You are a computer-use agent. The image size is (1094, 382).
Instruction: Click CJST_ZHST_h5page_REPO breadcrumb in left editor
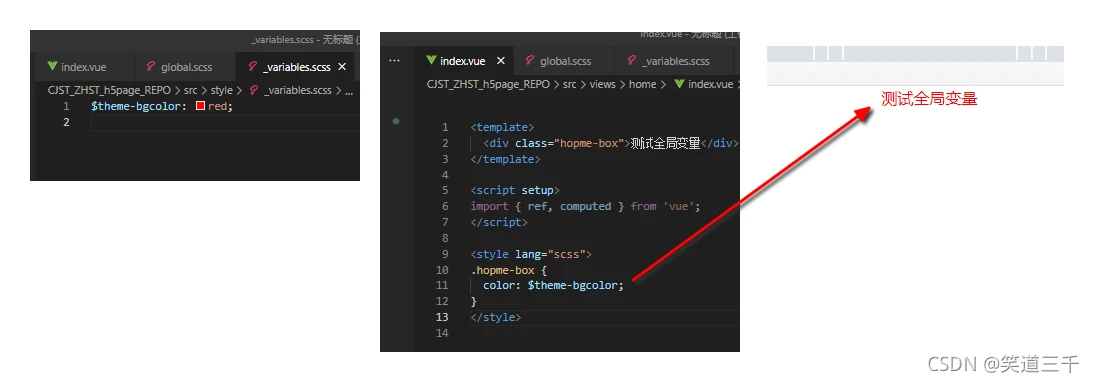click(x=108, y=91)
